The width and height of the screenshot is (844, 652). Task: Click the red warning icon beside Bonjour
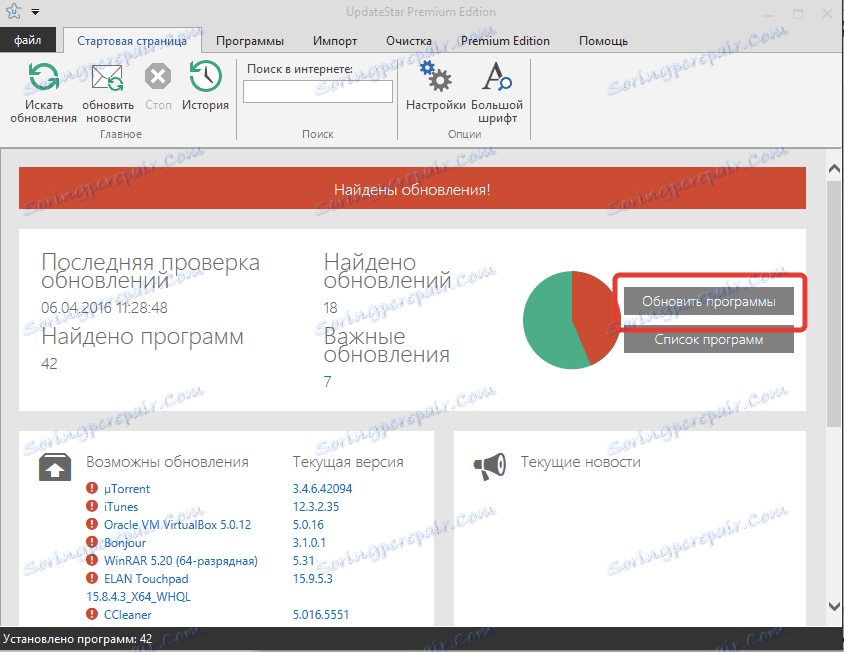(92, 542)
